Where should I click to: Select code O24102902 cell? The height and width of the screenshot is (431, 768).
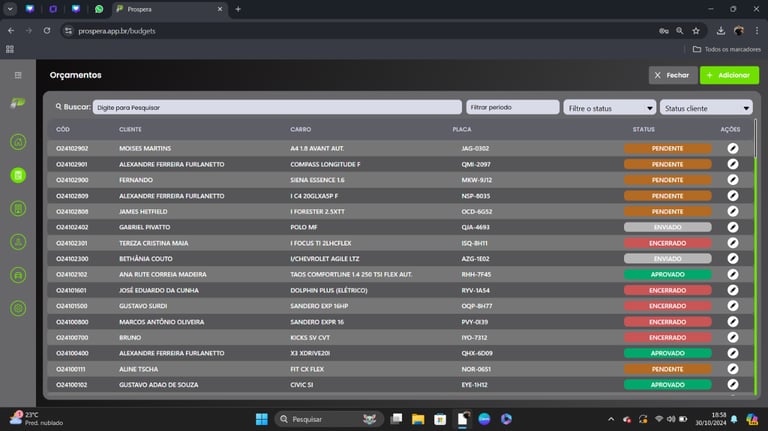(x=72, y=148)
